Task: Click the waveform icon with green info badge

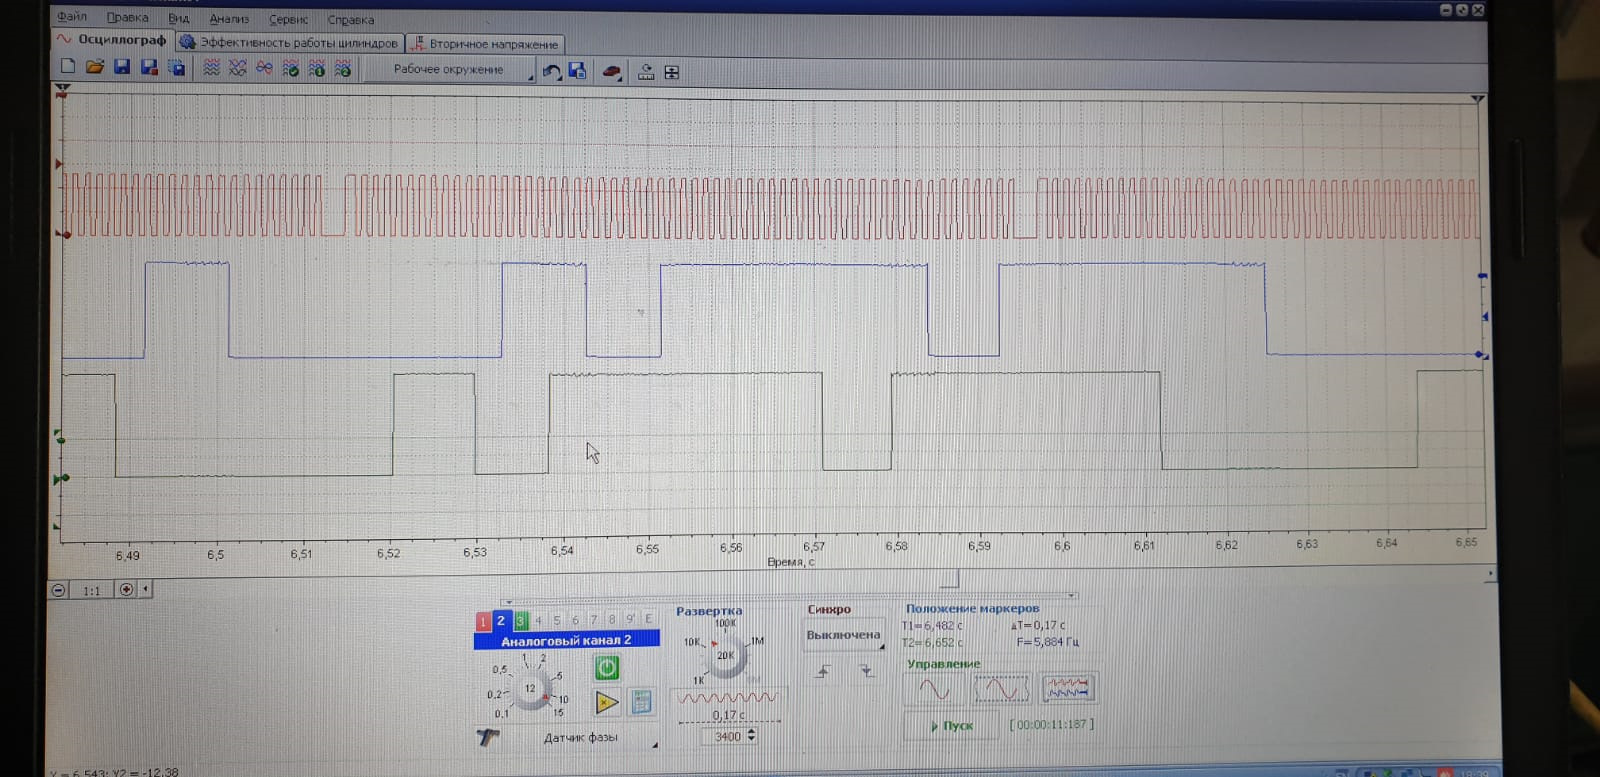Action: [x=317, y=68]
